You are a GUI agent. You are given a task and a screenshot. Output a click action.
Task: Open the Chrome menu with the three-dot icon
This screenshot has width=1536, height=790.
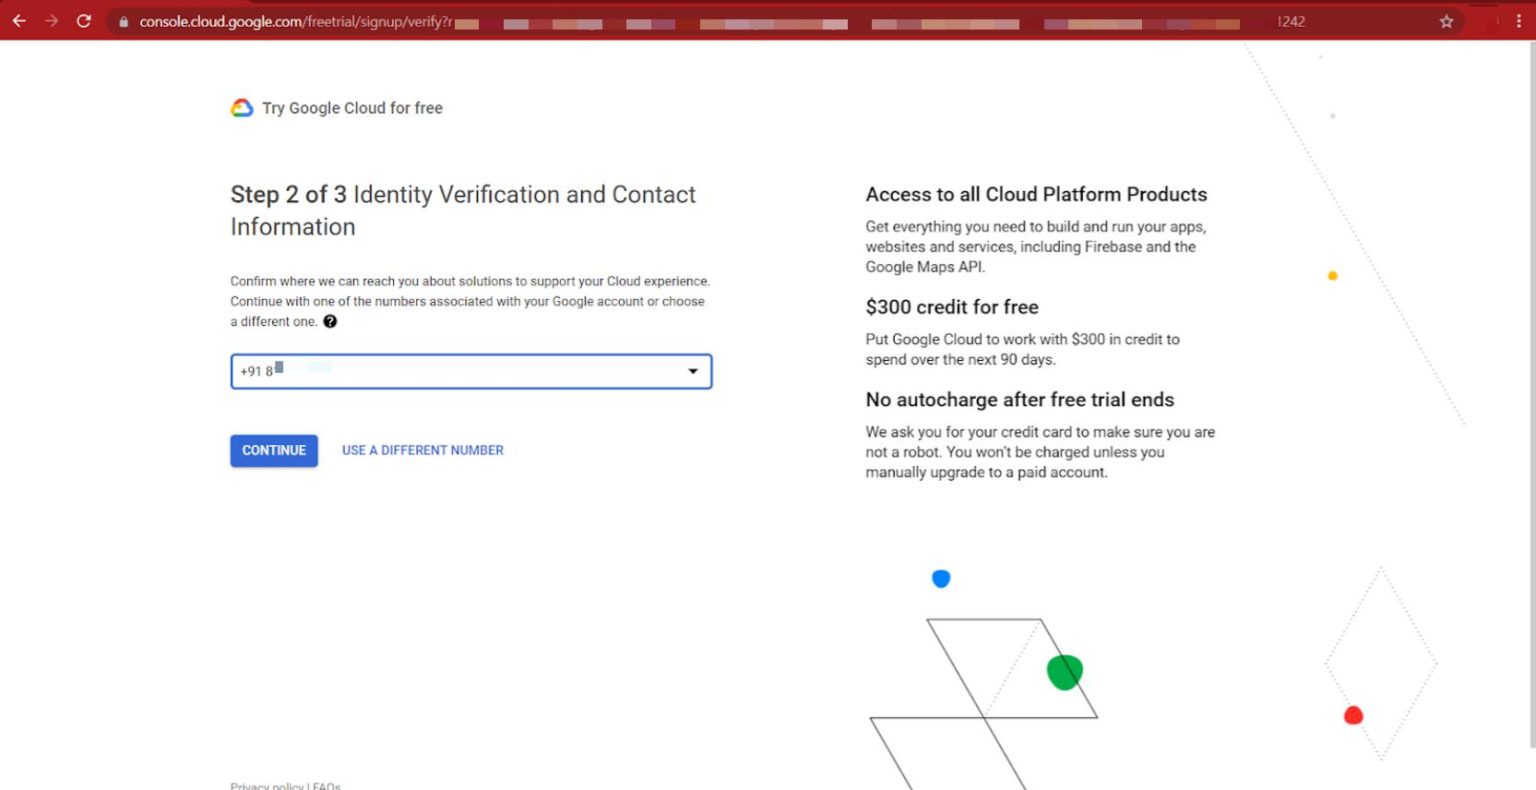pos(1520,20)
